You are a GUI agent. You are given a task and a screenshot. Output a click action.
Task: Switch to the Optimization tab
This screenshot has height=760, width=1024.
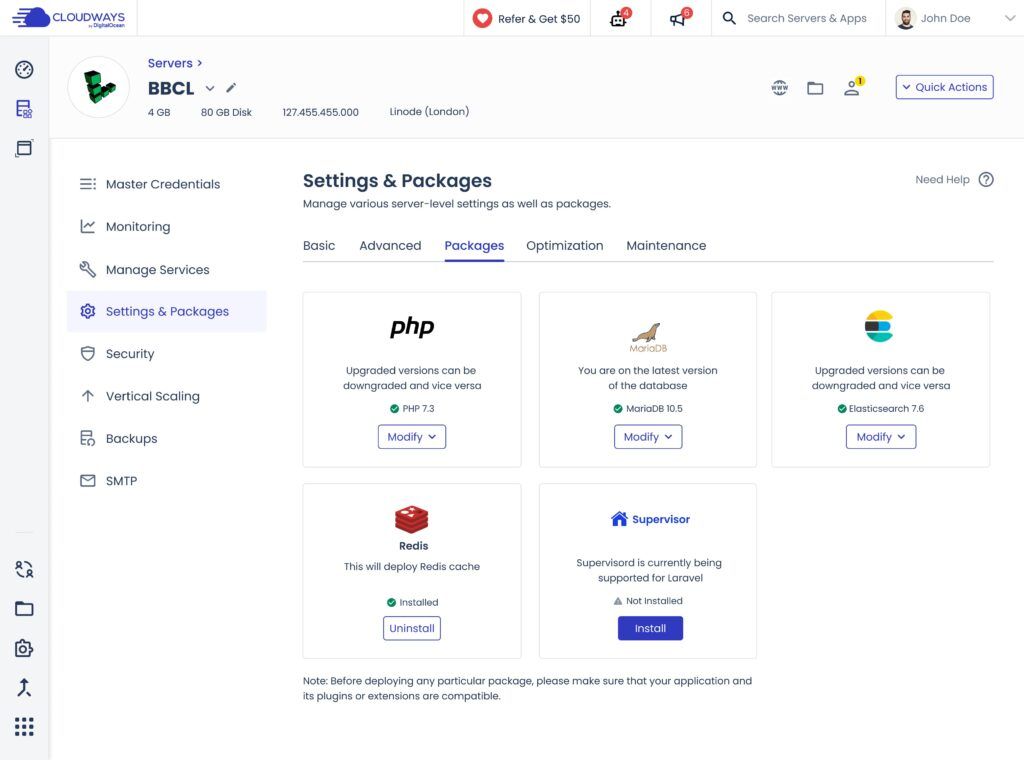[x=565, y=245]
